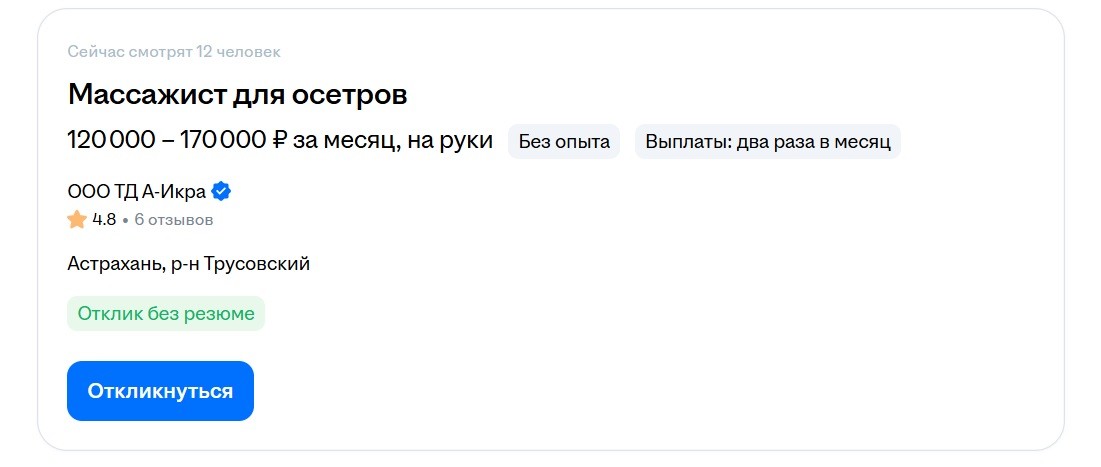Click the 120 000 minimum salary figure
The width and height of the screenshot is (1101, 467).
tap(109, 141)
